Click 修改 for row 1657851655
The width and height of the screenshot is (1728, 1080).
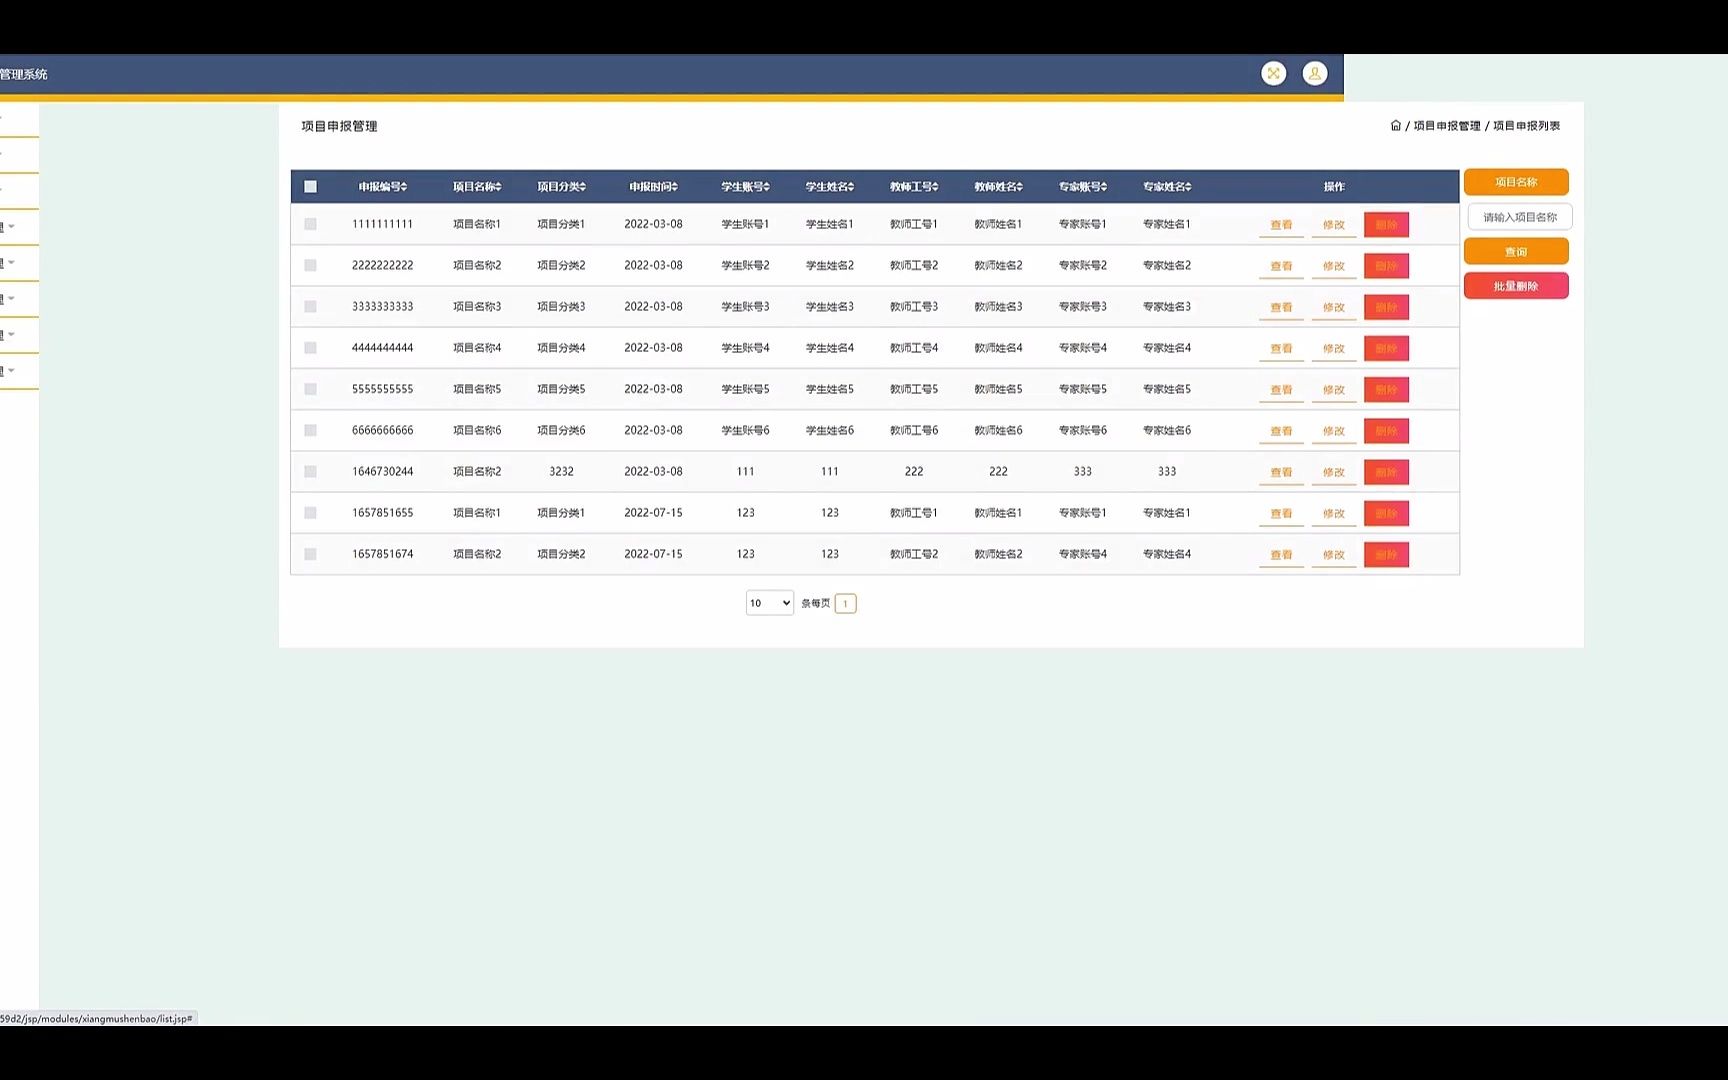point(1334,513)
